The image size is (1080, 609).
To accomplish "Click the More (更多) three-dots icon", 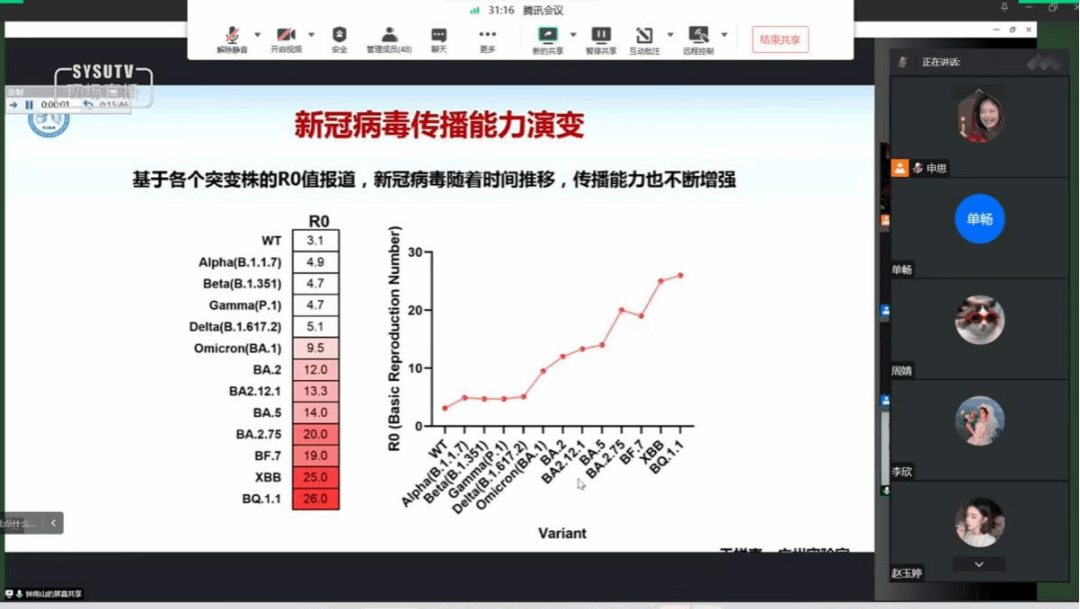I will pos(487,38).
